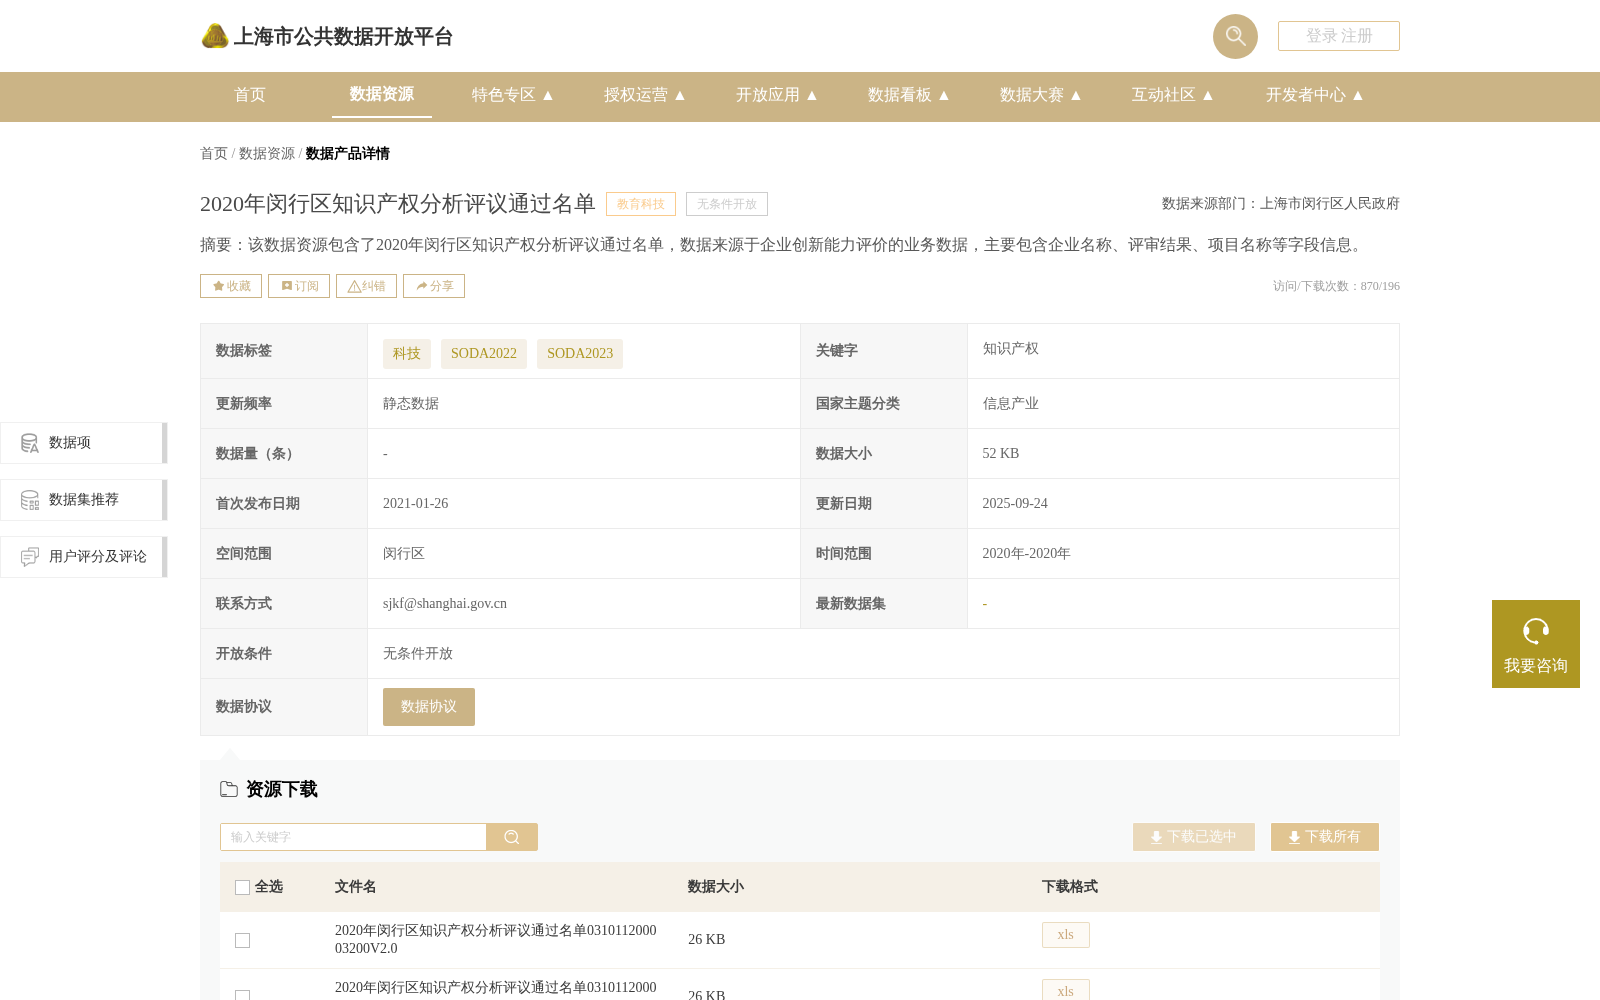Expand 互动社区 menu
Screen dimensions: 1600x1000
[1173, 95]
